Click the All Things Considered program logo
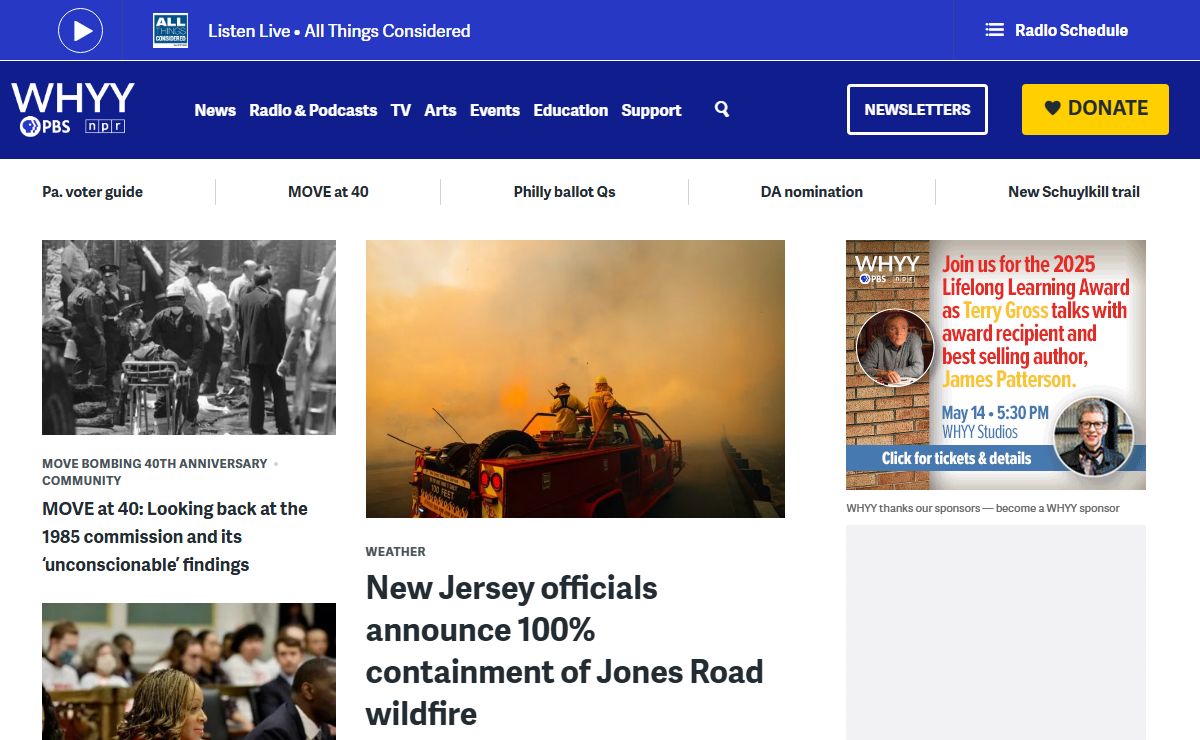1200x740 pixels. pos(170,30)
